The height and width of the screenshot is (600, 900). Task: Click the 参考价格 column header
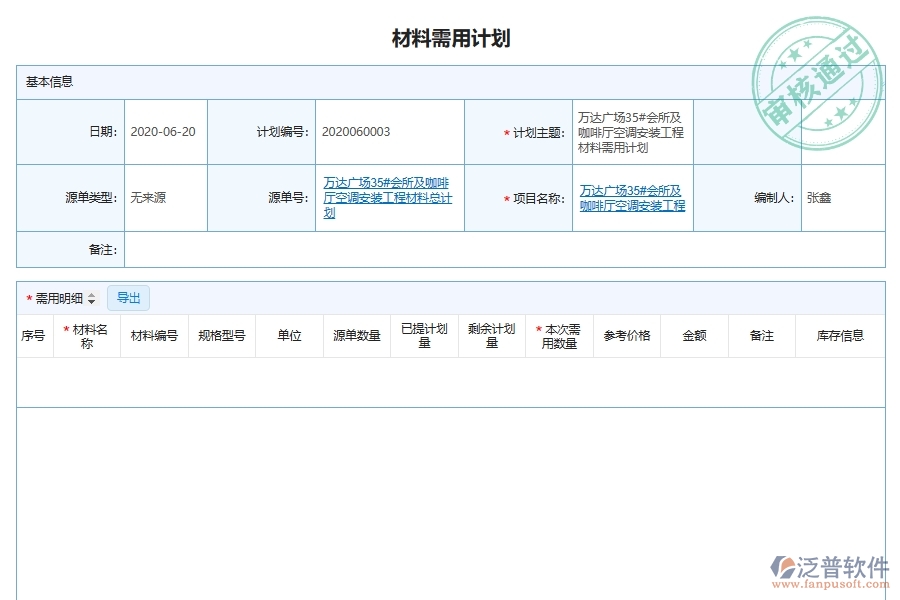pos(625,335)
